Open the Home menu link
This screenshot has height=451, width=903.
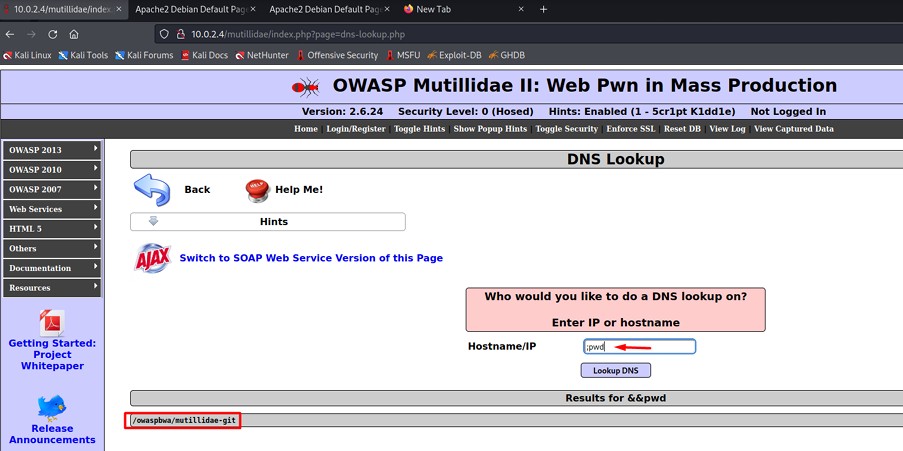(x=306, y=129)
